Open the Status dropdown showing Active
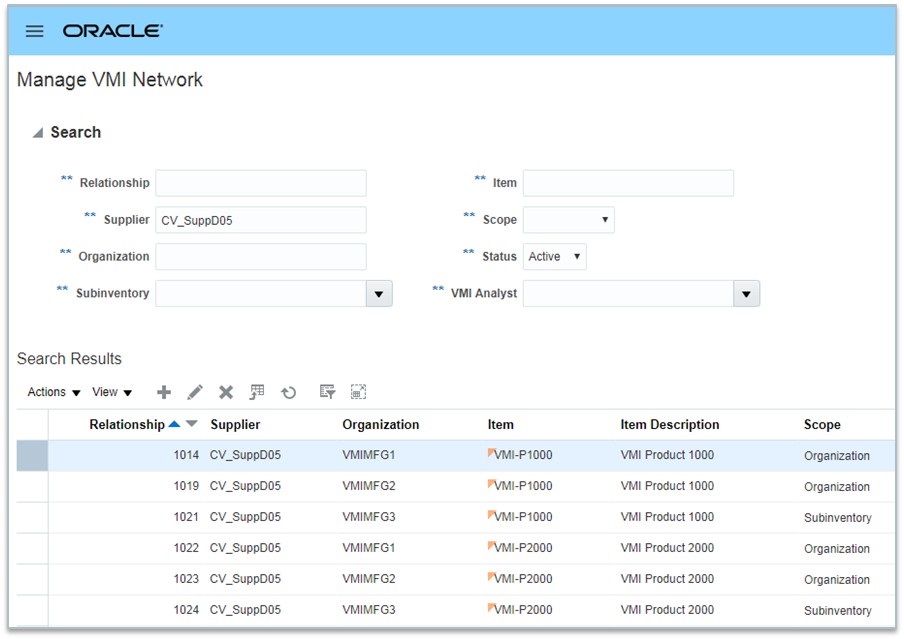The image size is (904, 639). [555, 257]
